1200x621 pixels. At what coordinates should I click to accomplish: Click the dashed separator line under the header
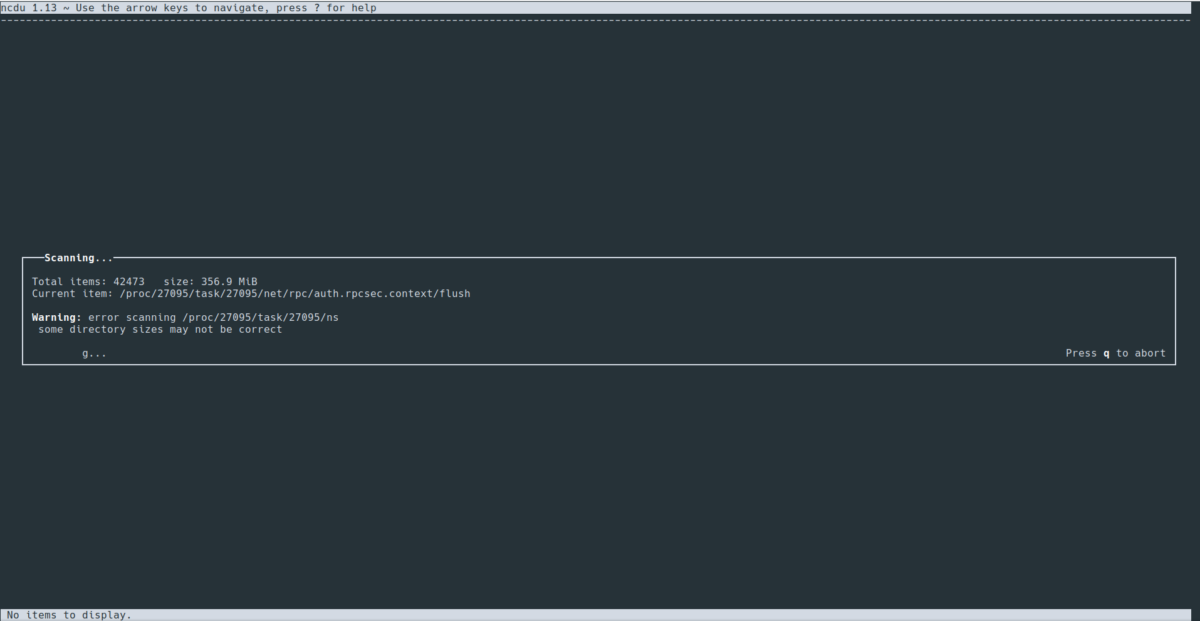point(600,19)
